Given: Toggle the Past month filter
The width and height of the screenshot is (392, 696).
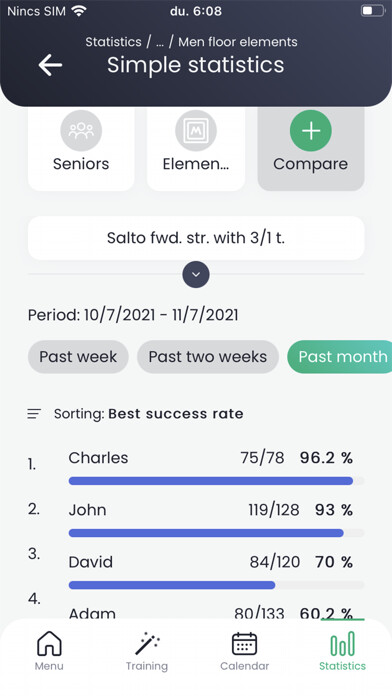Looking at the screenshot, I should pyautogui.click(x=340, y=357).
